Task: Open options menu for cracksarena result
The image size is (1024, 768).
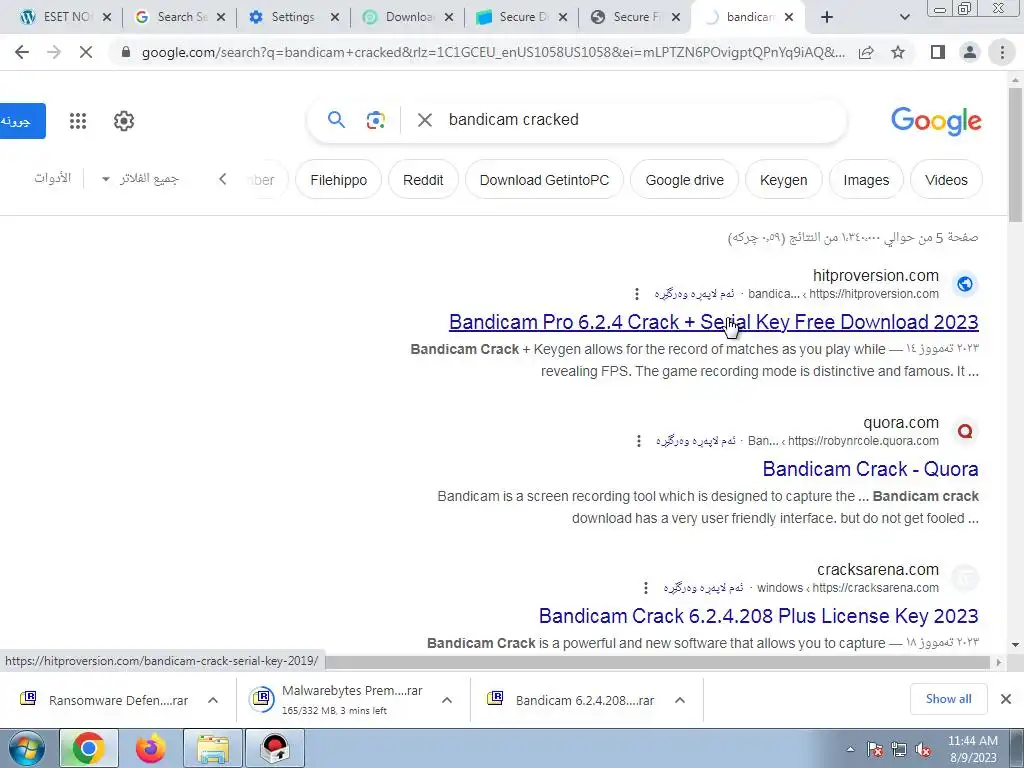Action: [646, 588]
